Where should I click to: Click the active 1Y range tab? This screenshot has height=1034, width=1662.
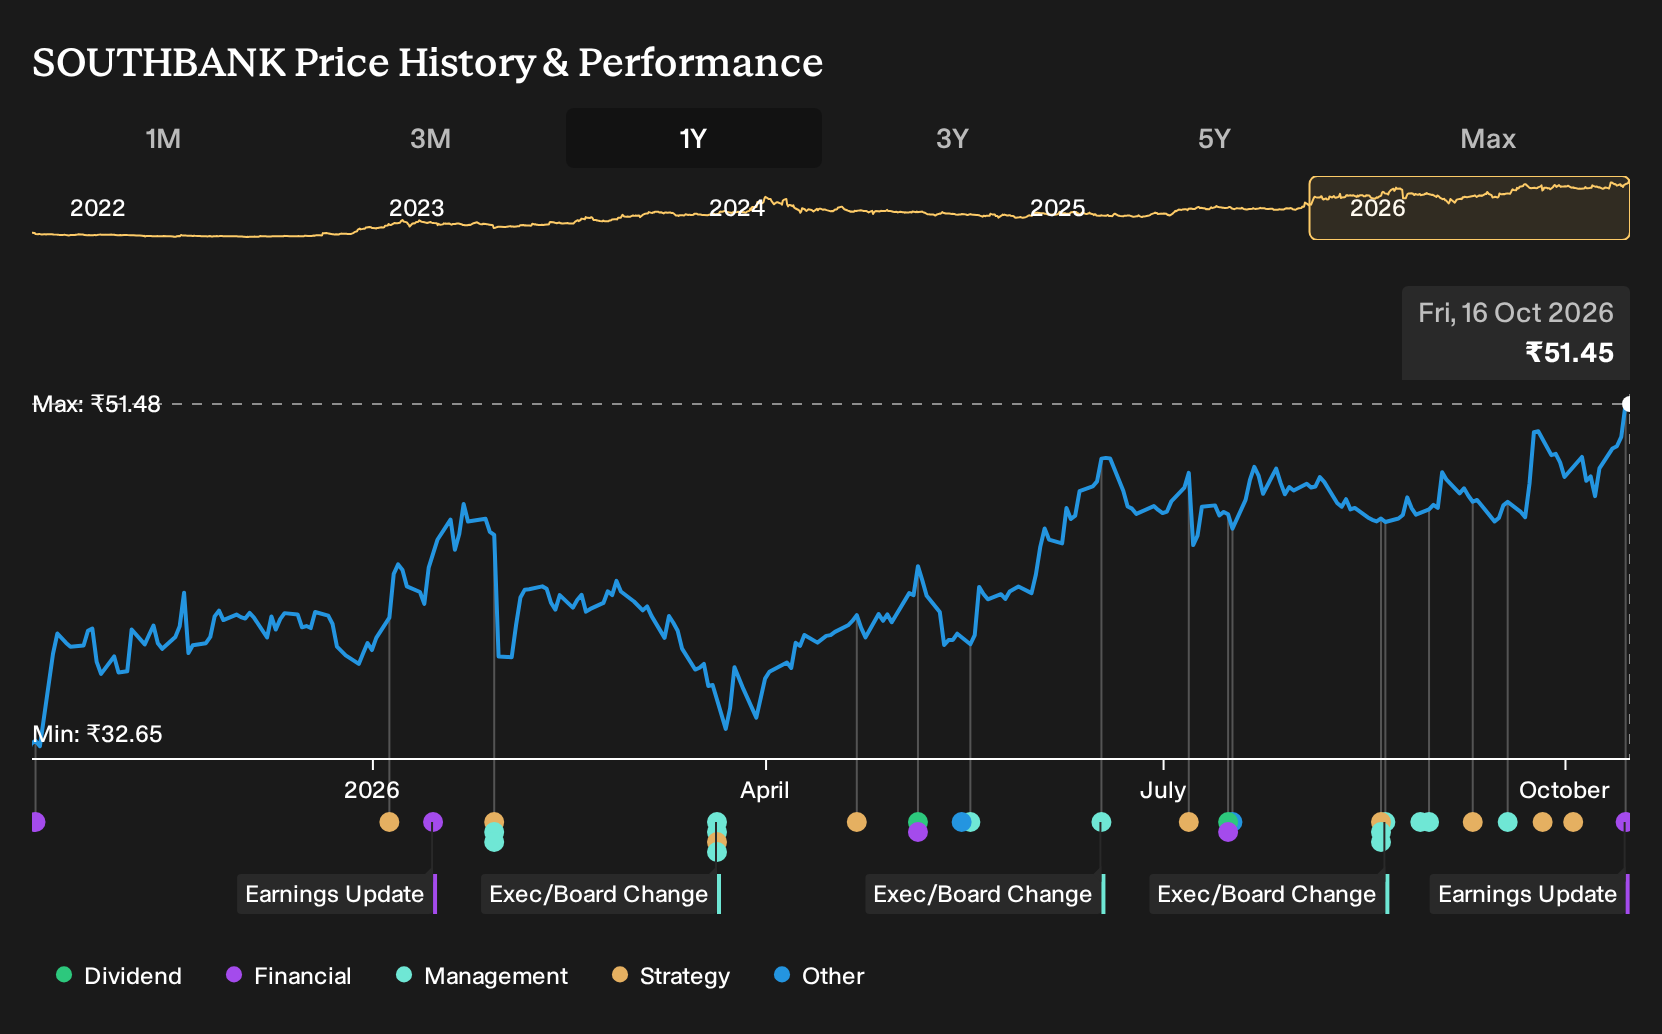(693, 138)
